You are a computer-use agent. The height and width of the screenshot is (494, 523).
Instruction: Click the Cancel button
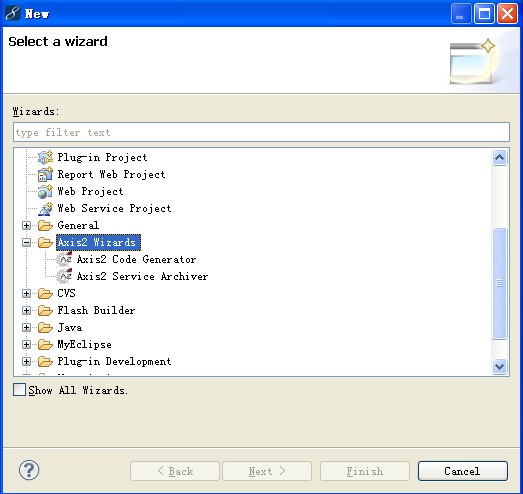coord(463,471)
